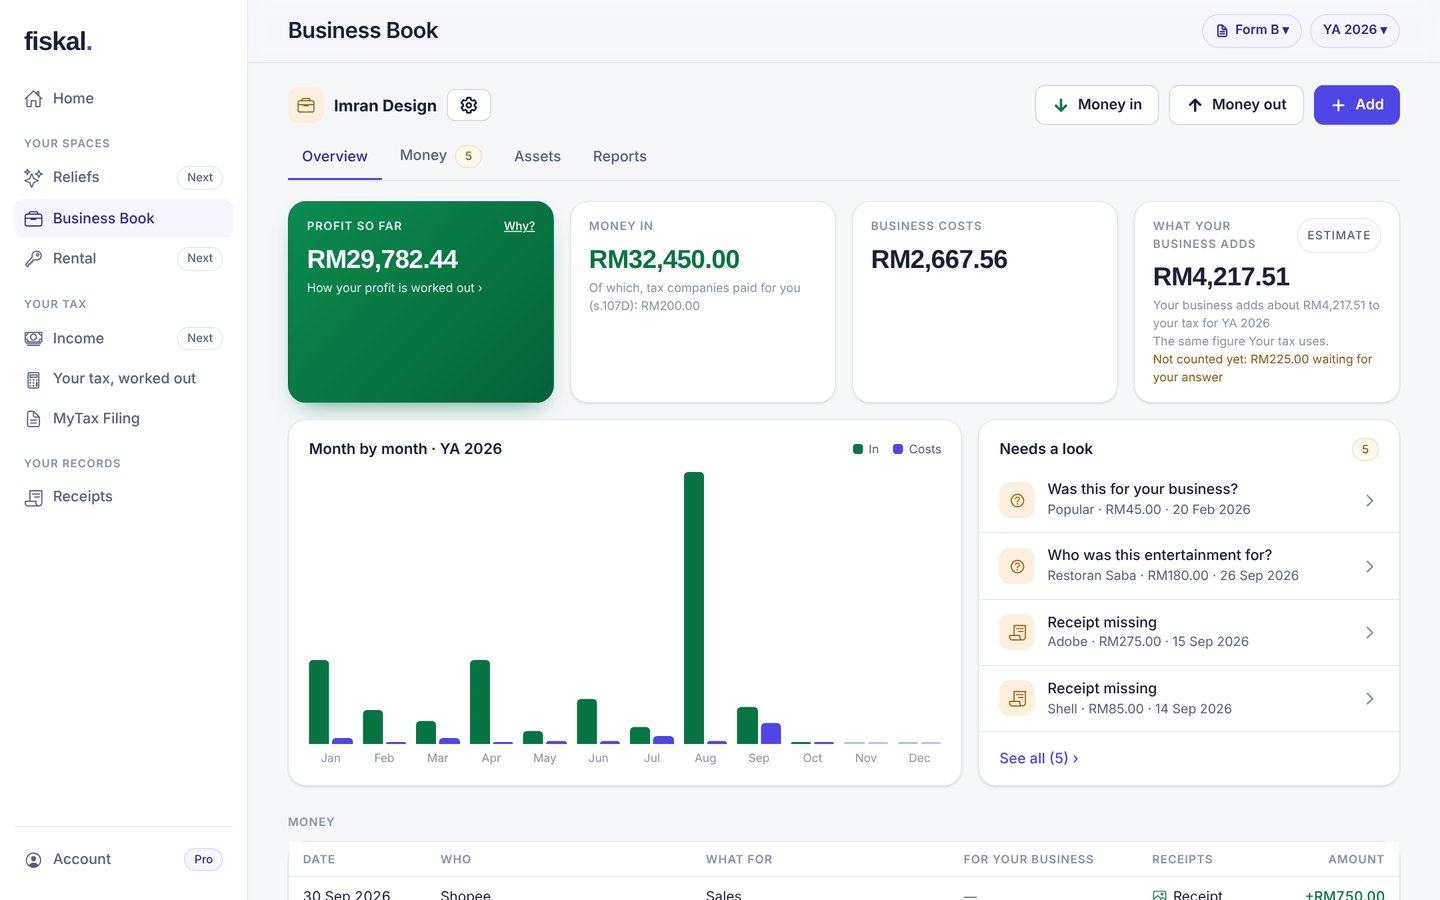The image size is (1440, 900).
Task: Click the MyTax Filing document icon
Action: point(33,419)
